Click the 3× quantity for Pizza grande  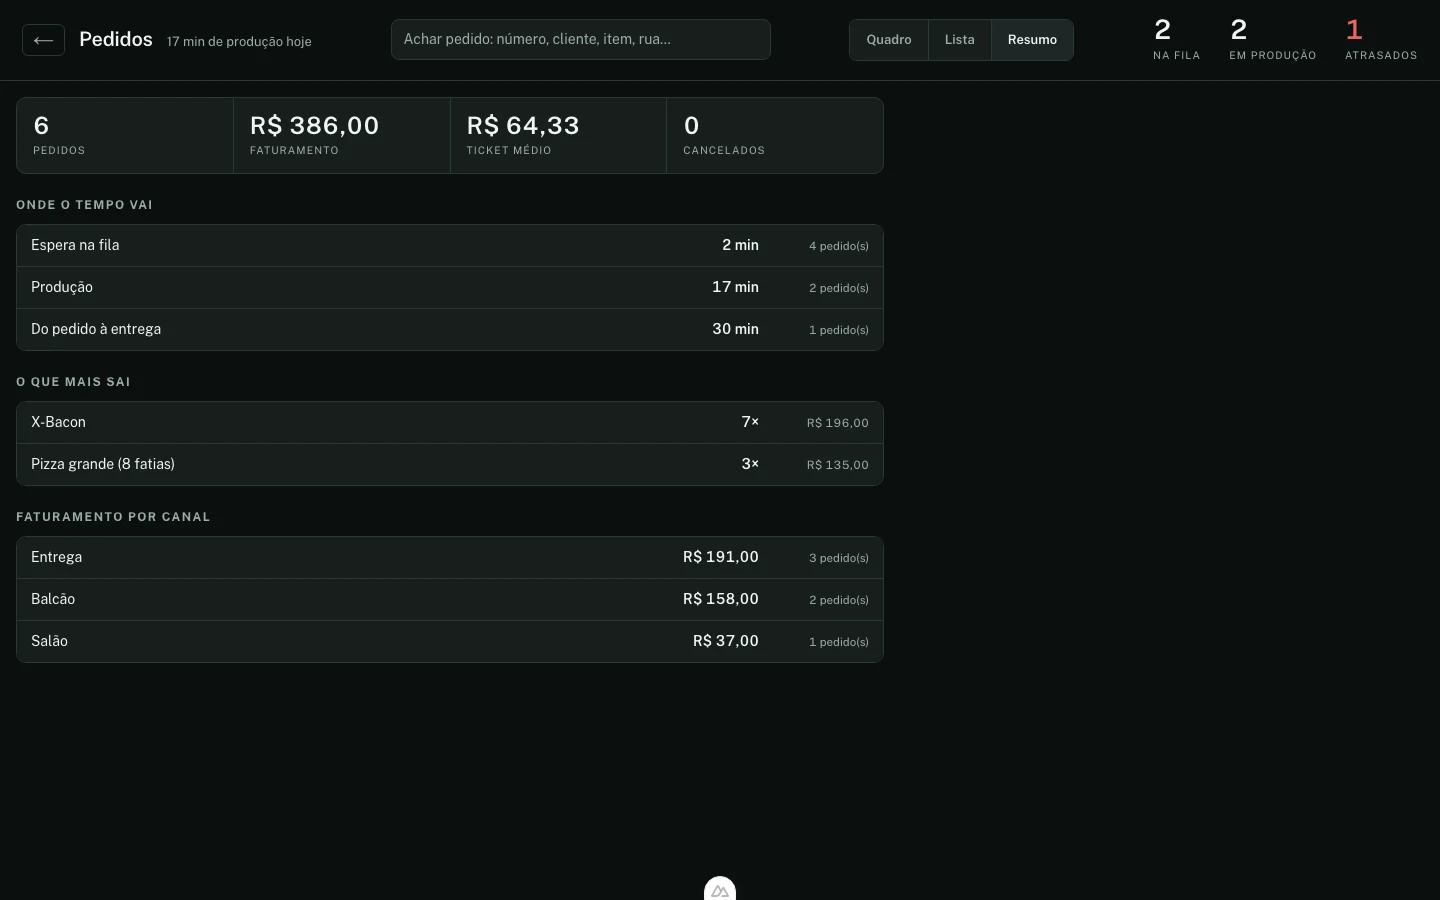tap(750, 464)
